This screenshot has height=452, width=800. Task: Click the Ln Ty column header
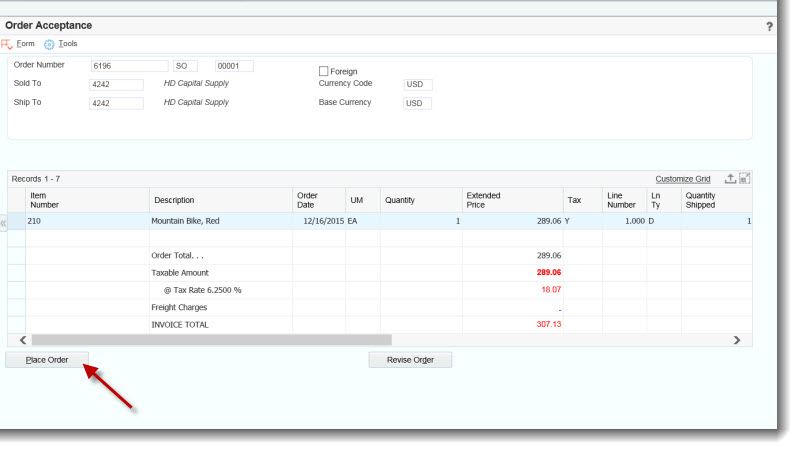pyautogui.click(x=664, y=200)
